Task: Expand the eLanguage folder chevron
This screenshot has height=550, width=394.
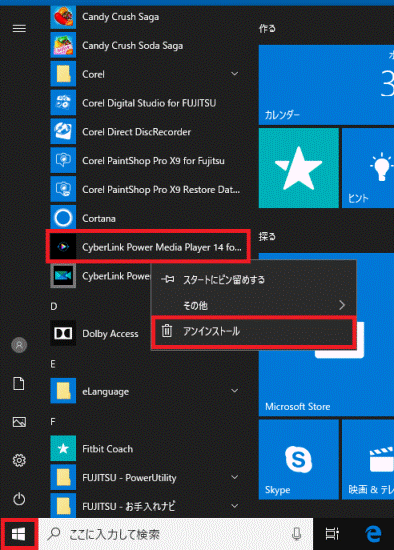Action: pos(234,390)
